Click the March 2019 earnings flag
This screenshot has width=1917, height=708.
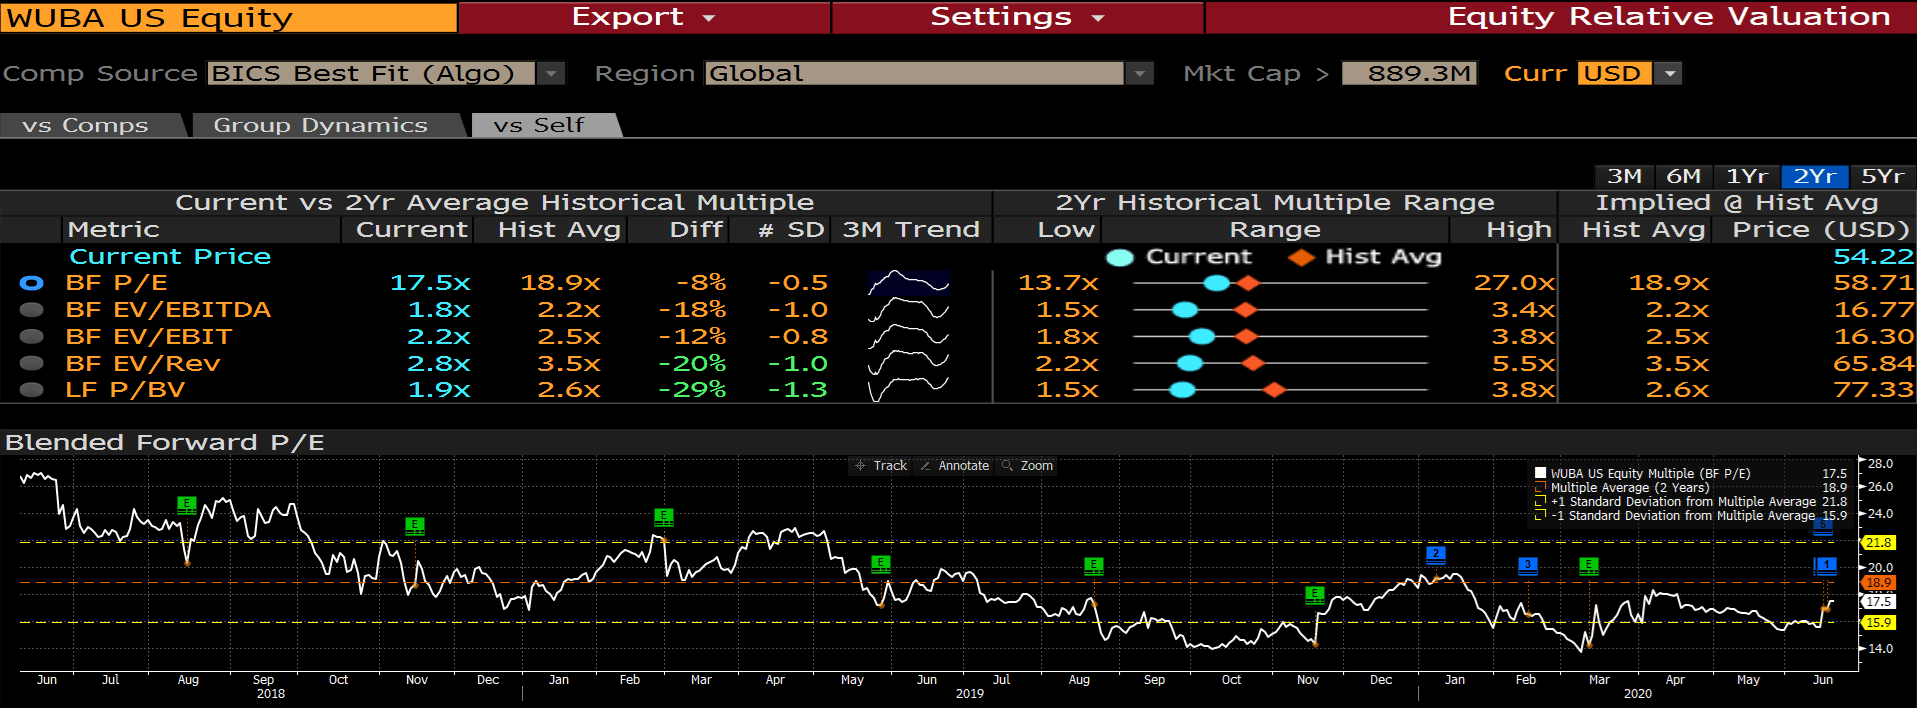click(x=663, y=517)
